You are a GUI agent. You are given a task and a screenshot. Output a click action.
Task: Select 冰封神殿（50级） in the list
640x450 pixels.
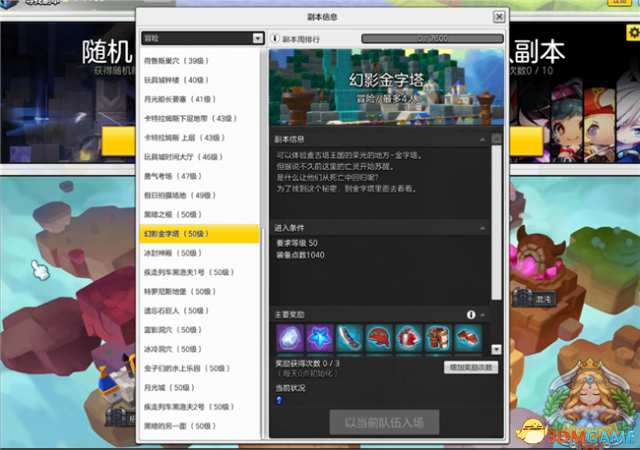click(x=199, y=253)
